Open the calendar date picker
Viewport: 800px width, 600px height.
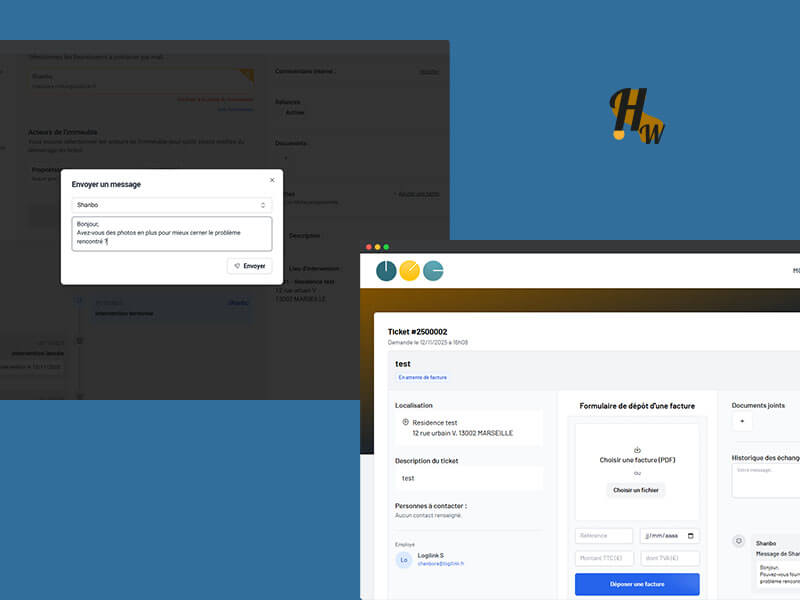tap(689, 536)
